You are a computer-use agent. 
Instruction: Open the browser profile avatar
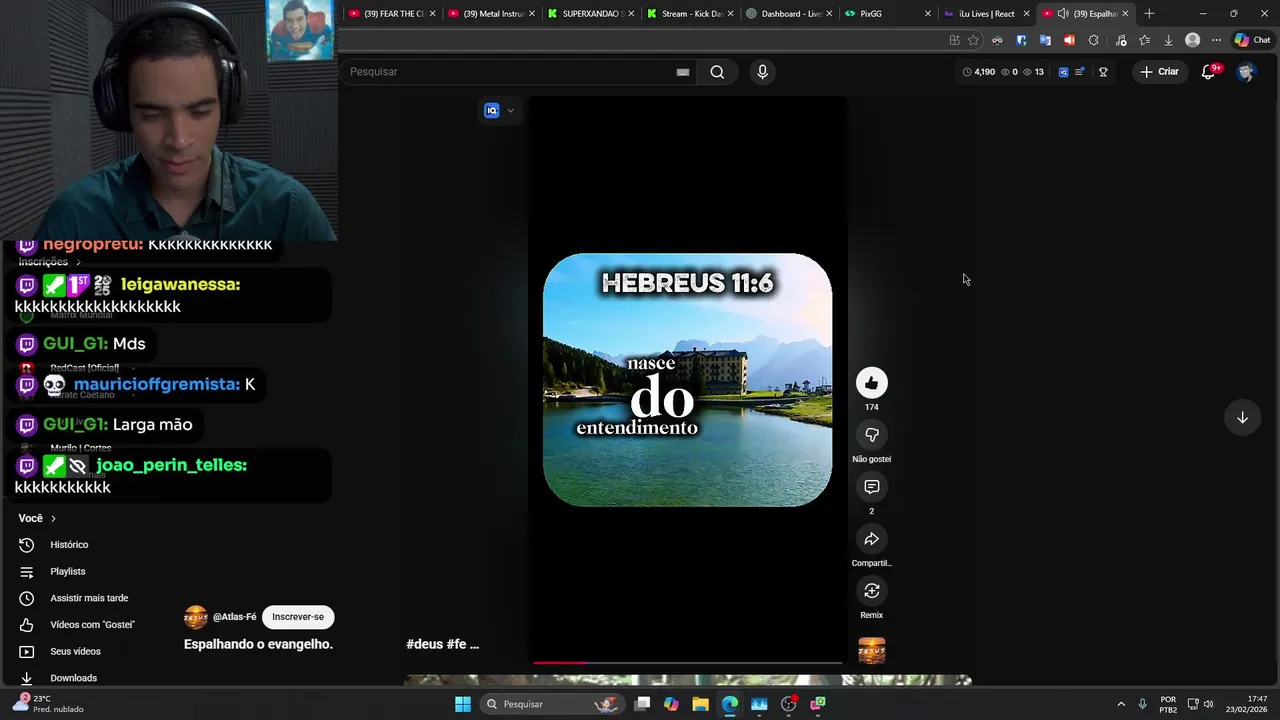[x=1192, y=40]
